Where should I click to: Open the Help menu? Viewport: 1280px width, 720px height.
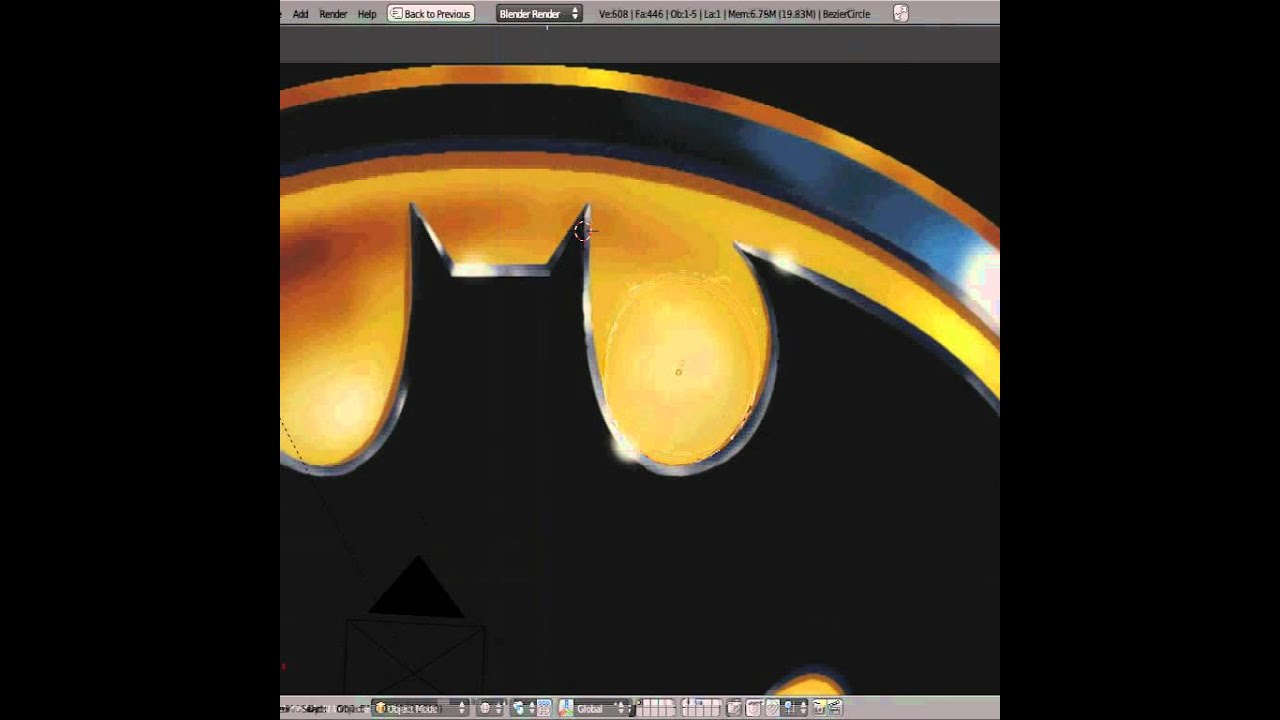pos(367,14)
